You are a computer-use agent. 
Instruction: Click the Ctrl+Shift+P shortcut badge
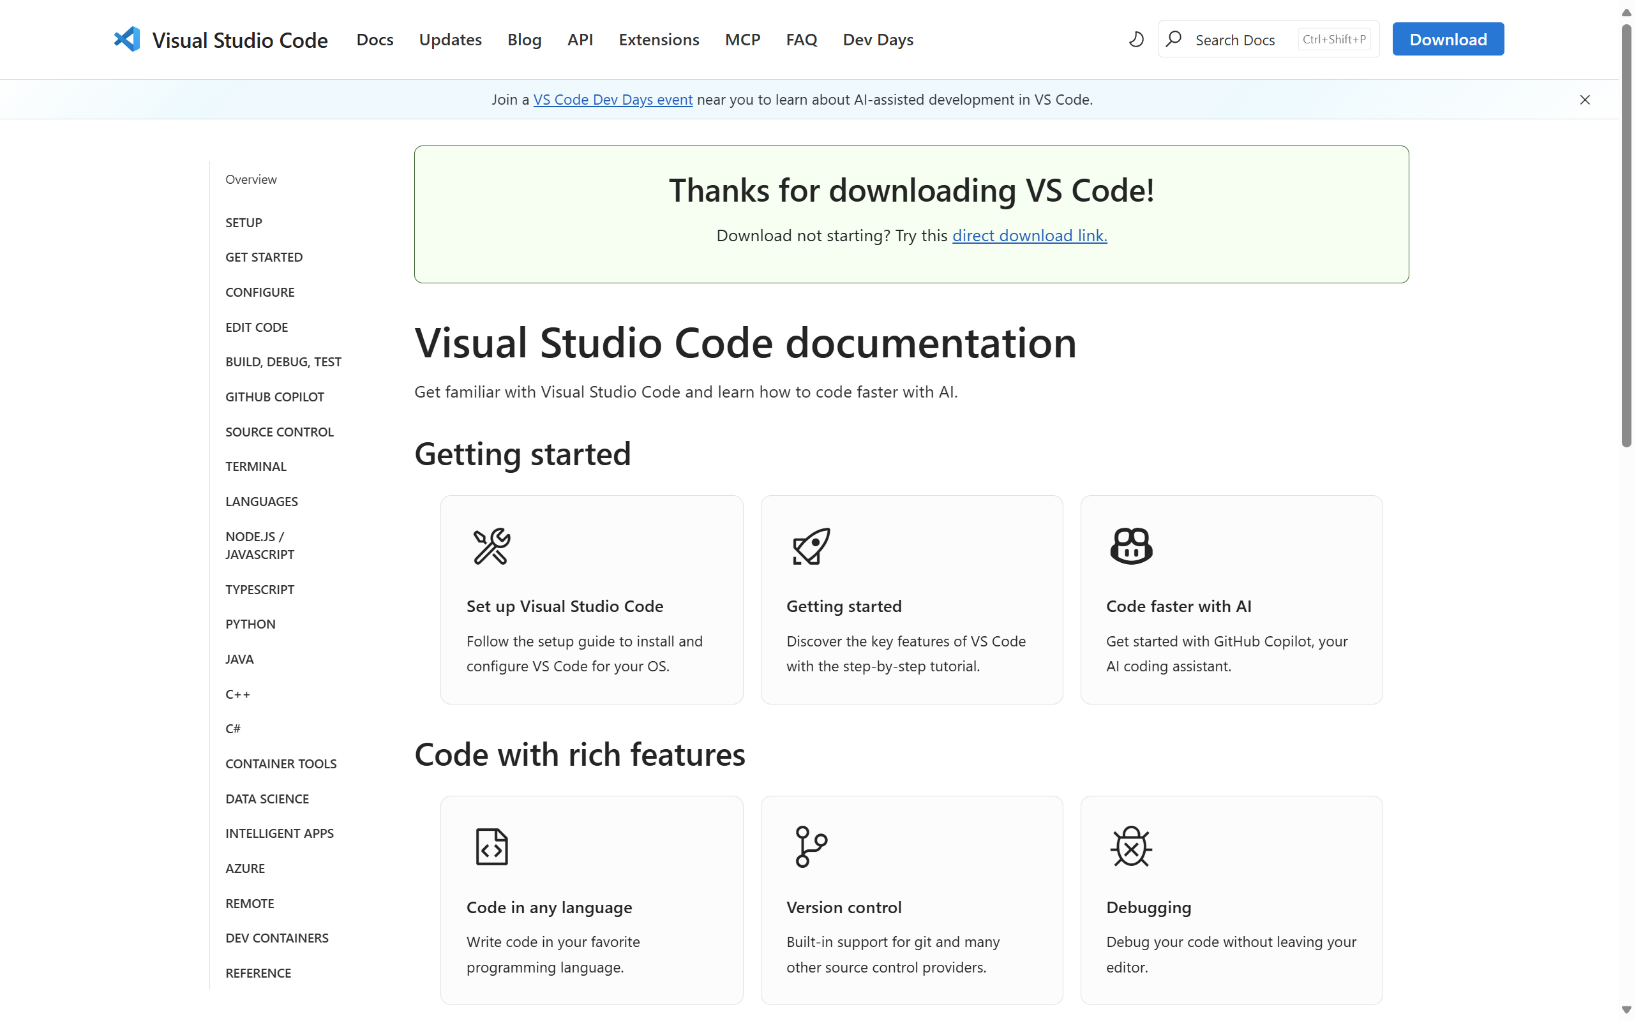point(1334,39)
